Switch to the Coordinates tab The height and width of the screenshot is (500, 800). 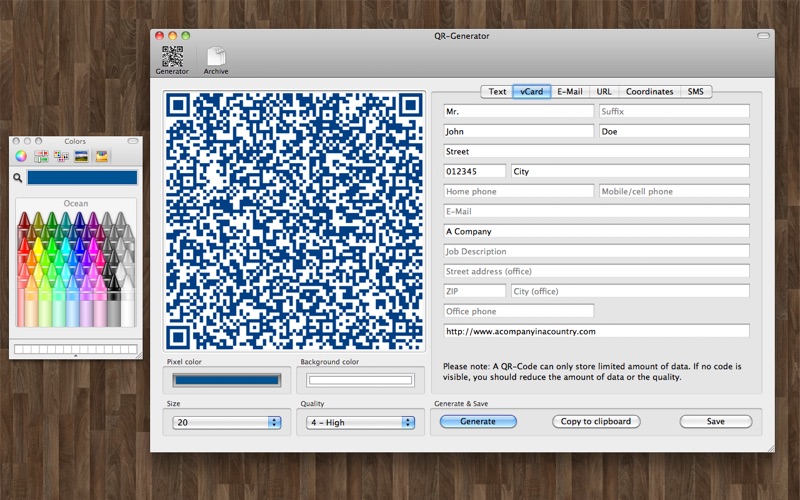pyautogui.click(x=649, y=92)
